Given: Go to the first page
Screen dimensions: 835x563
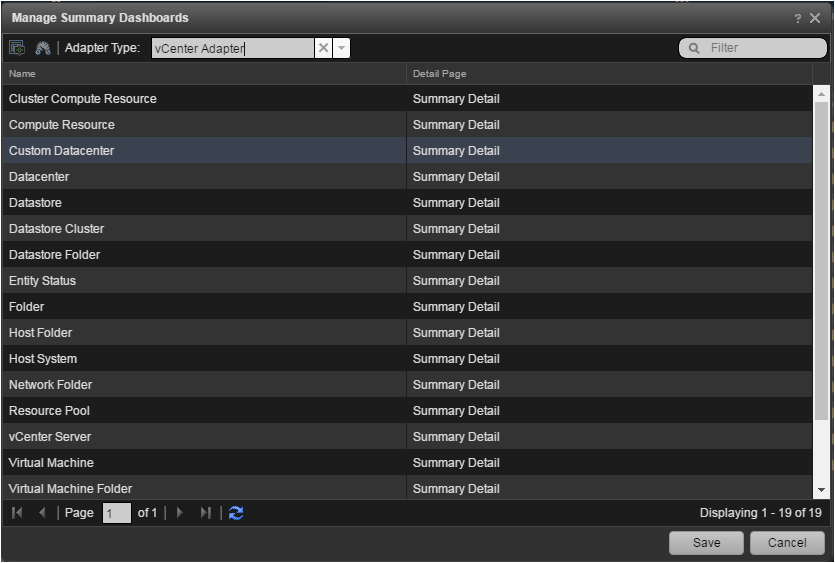Looking at the screenshot, I should [x=17, y=513].
